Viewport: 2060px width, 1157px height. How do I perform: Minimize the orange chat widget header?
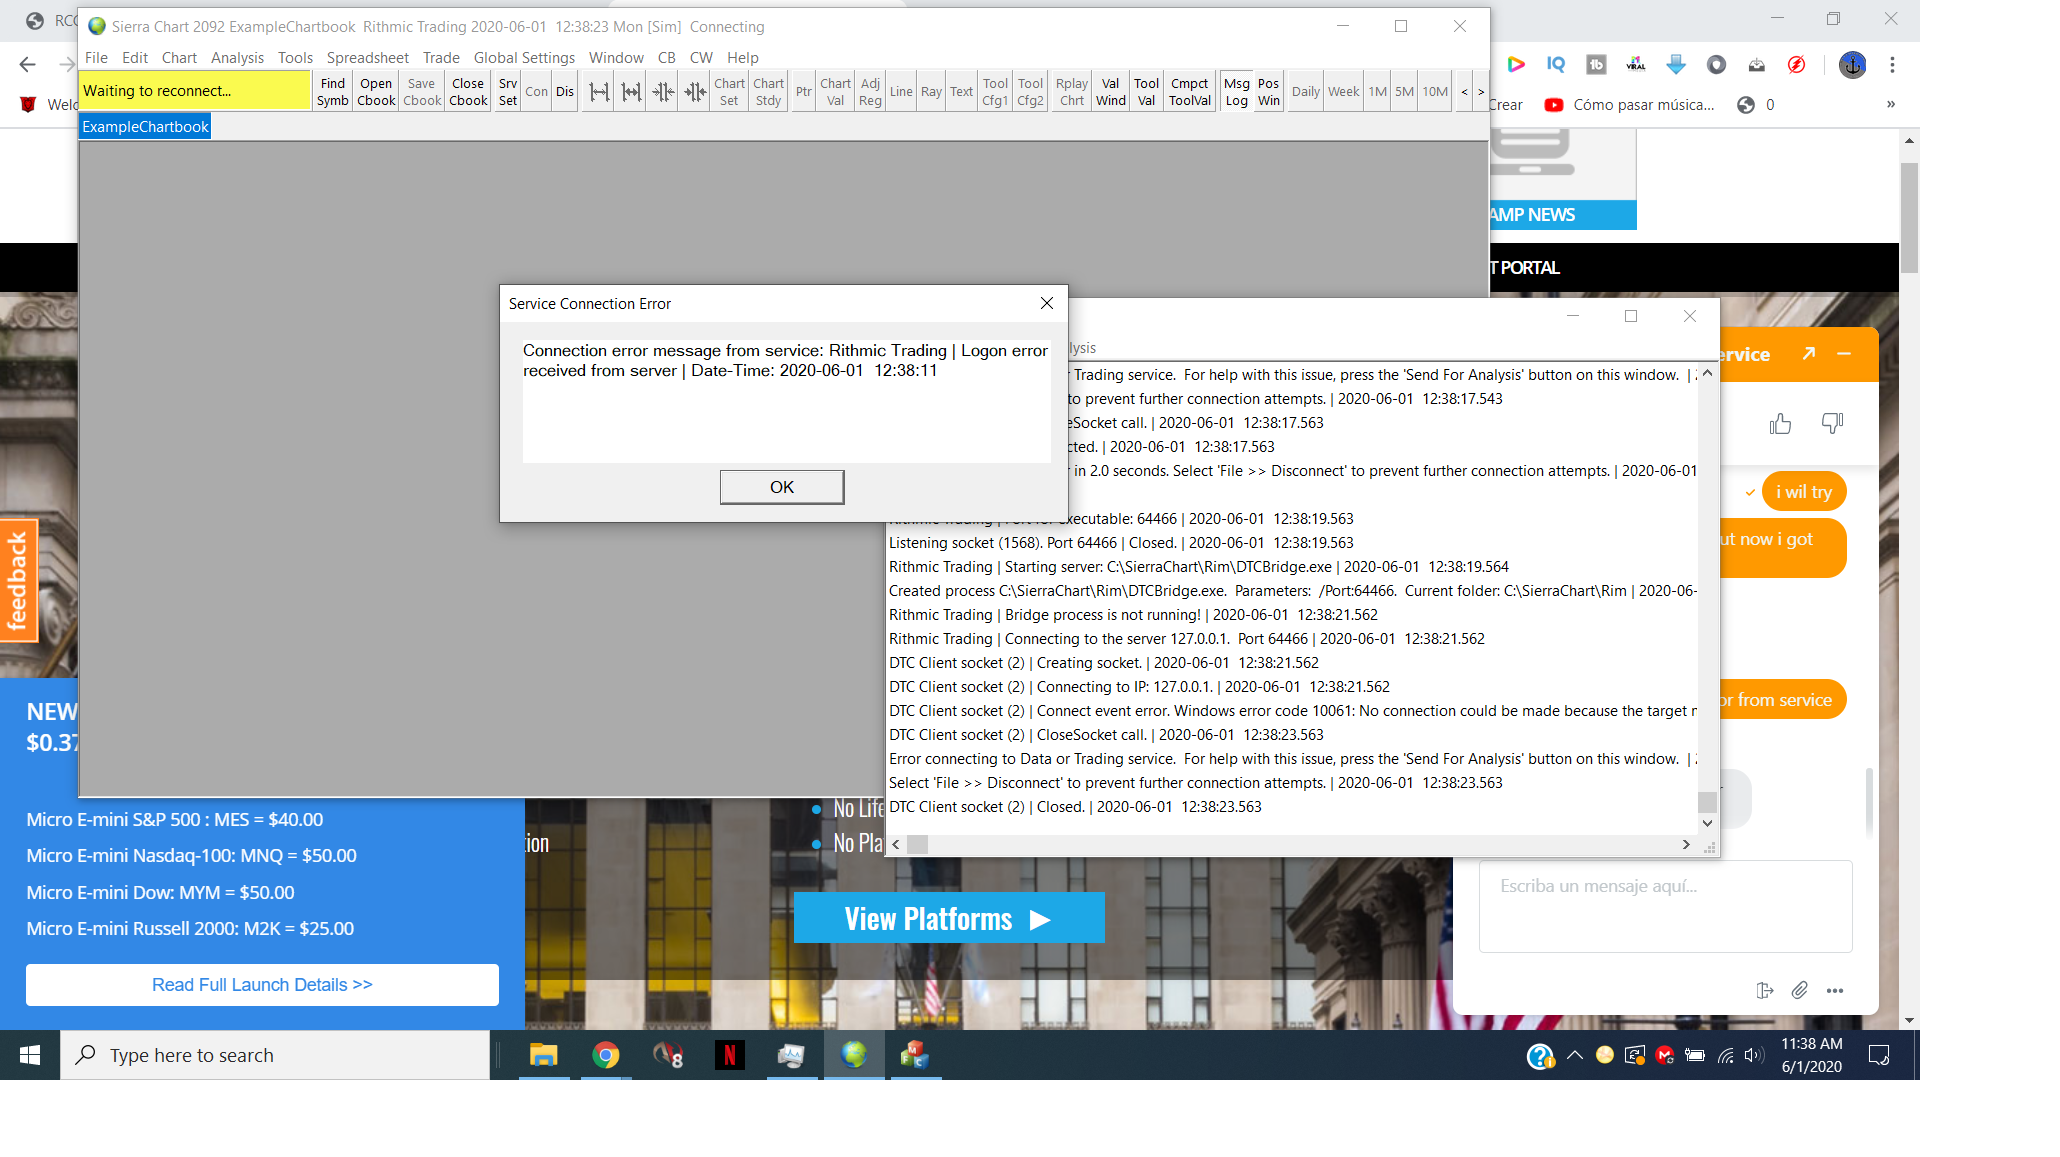(x=1844, y=353)
